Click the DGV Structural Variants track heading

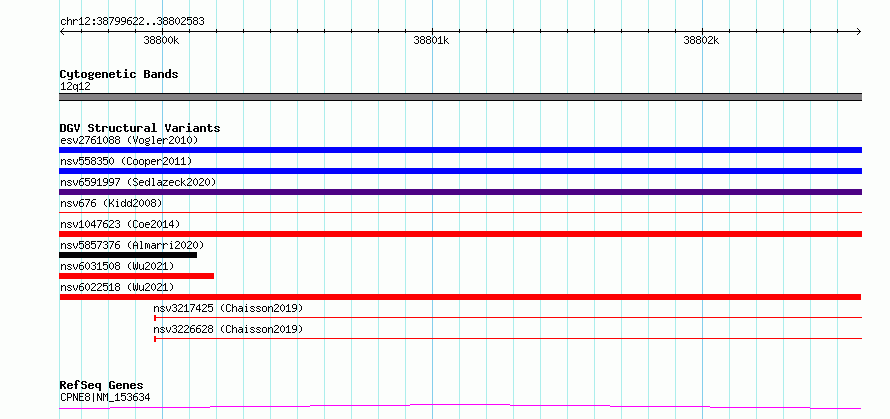tap(140, 128)
